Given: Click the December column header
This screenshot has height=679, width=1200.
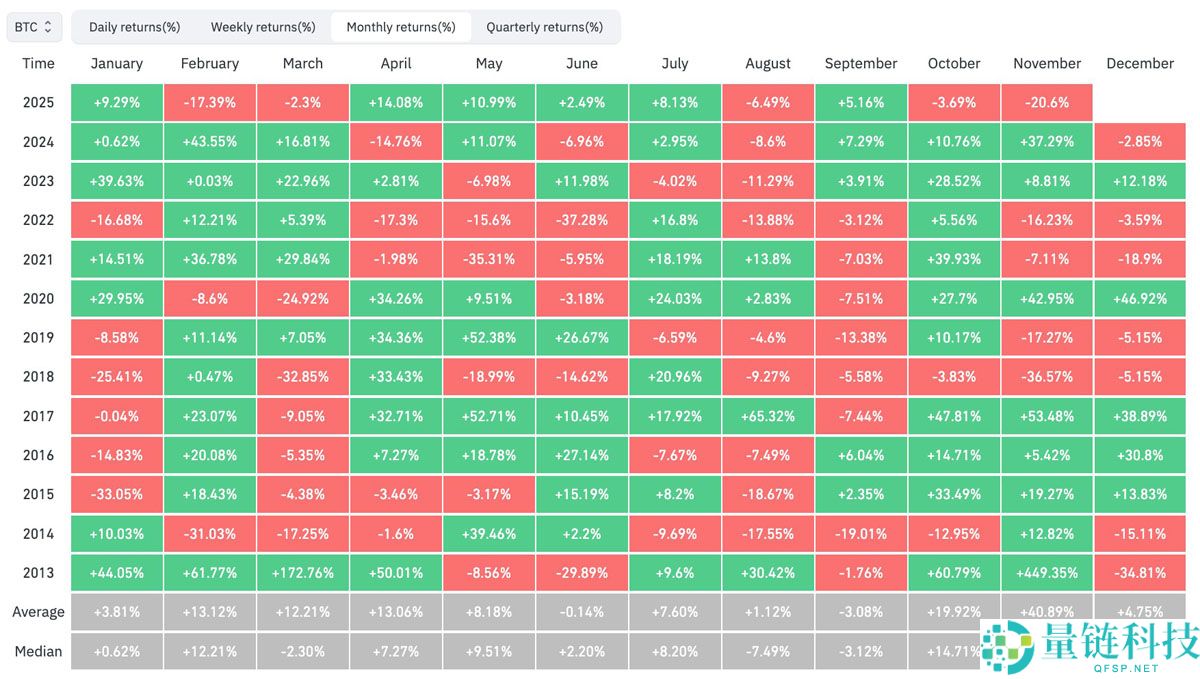Looking at the screenshot, I should [x=1140, y=63].
